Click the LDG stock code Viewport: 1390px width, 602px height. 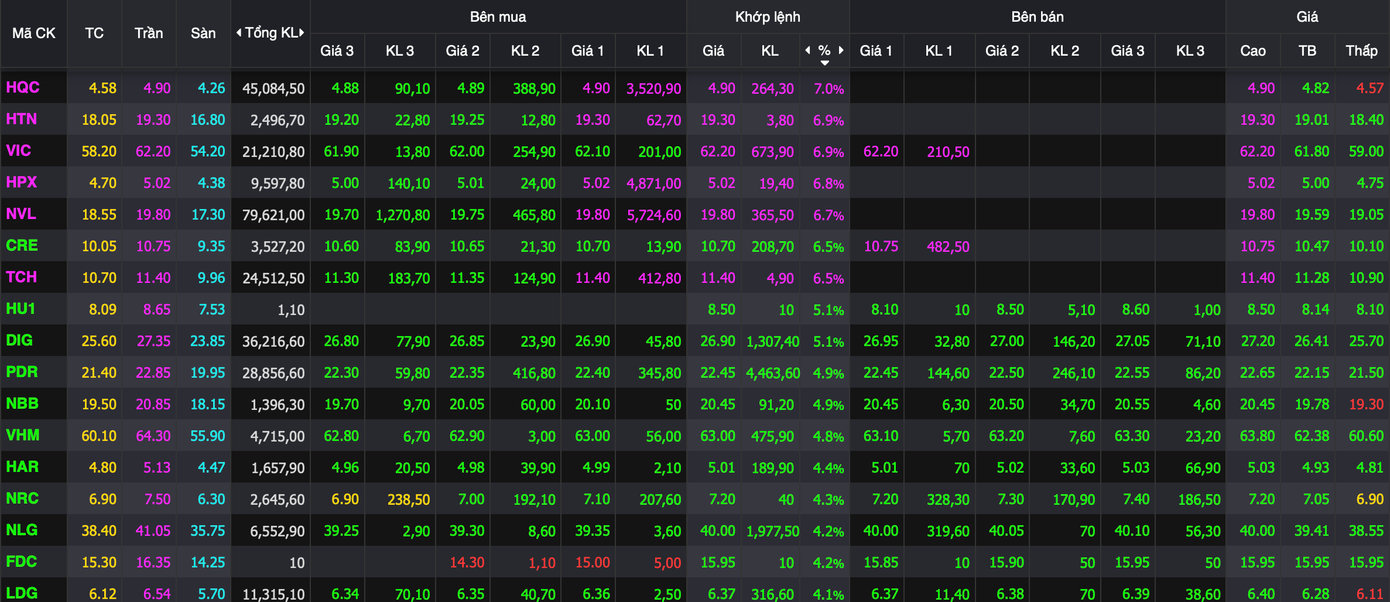click(x=22, y=593)
